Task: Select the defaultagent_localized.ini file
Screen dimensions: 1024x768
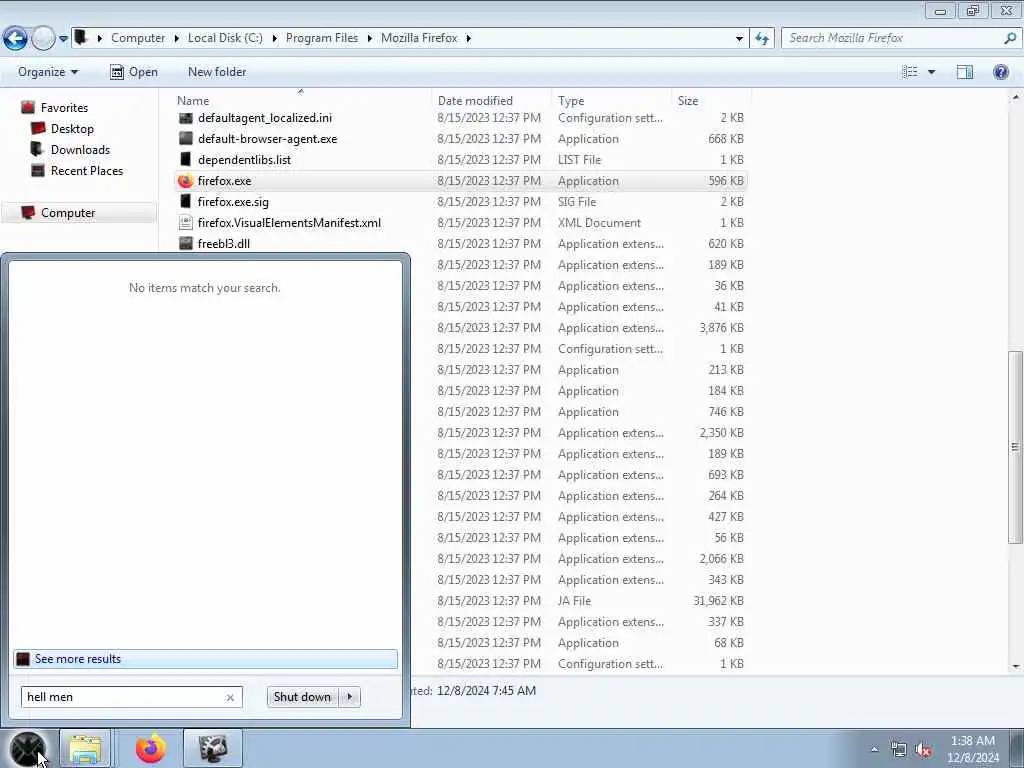Action: pyautogui.click(x=460, y=118)
